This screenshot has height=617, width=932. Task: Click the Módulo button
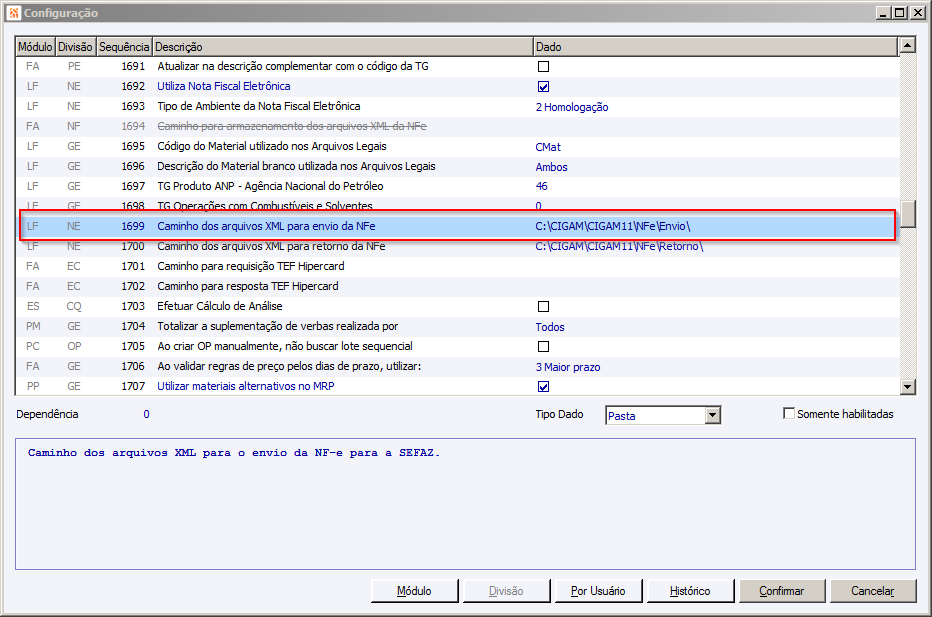point(414,591)
